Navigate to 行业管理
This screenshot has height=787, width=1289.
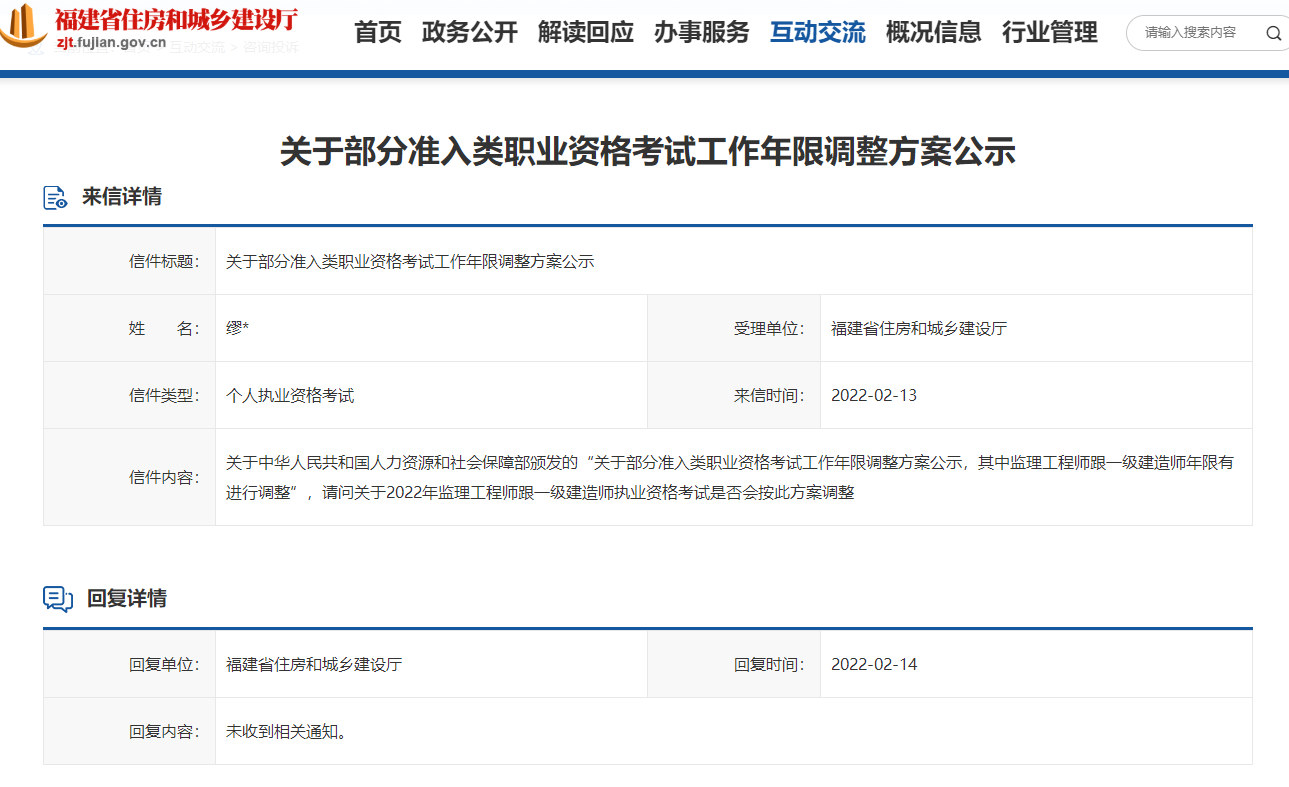(1050, 33)
